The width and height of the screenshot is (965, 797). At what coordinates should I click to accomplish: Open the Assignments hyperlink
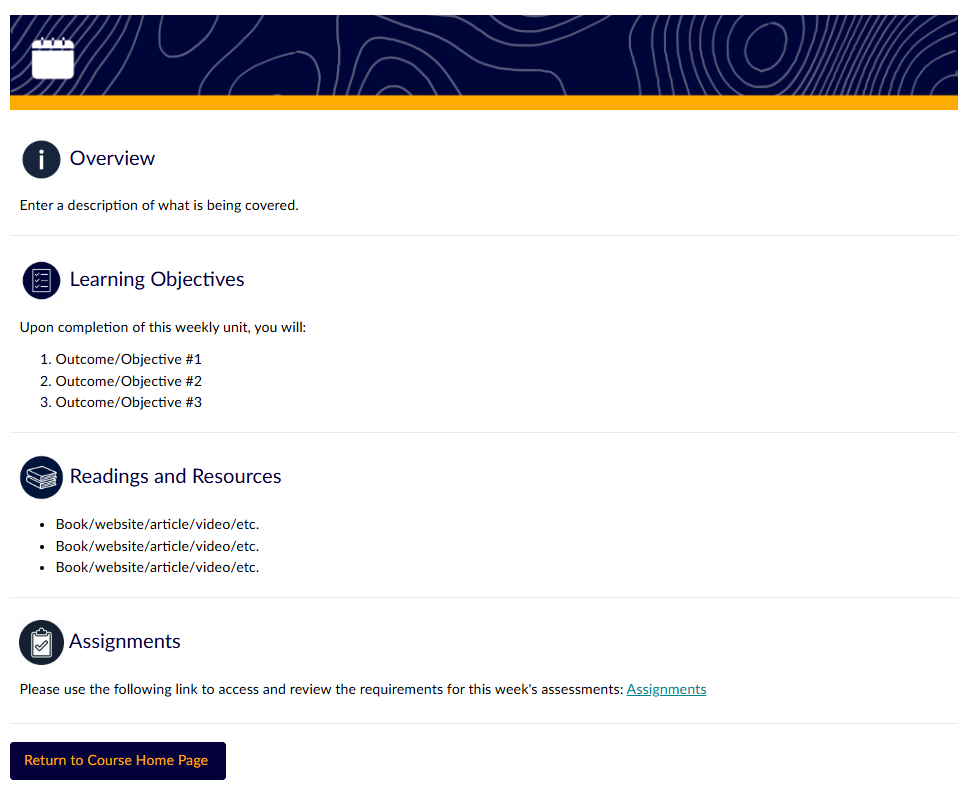pos(666,689)
